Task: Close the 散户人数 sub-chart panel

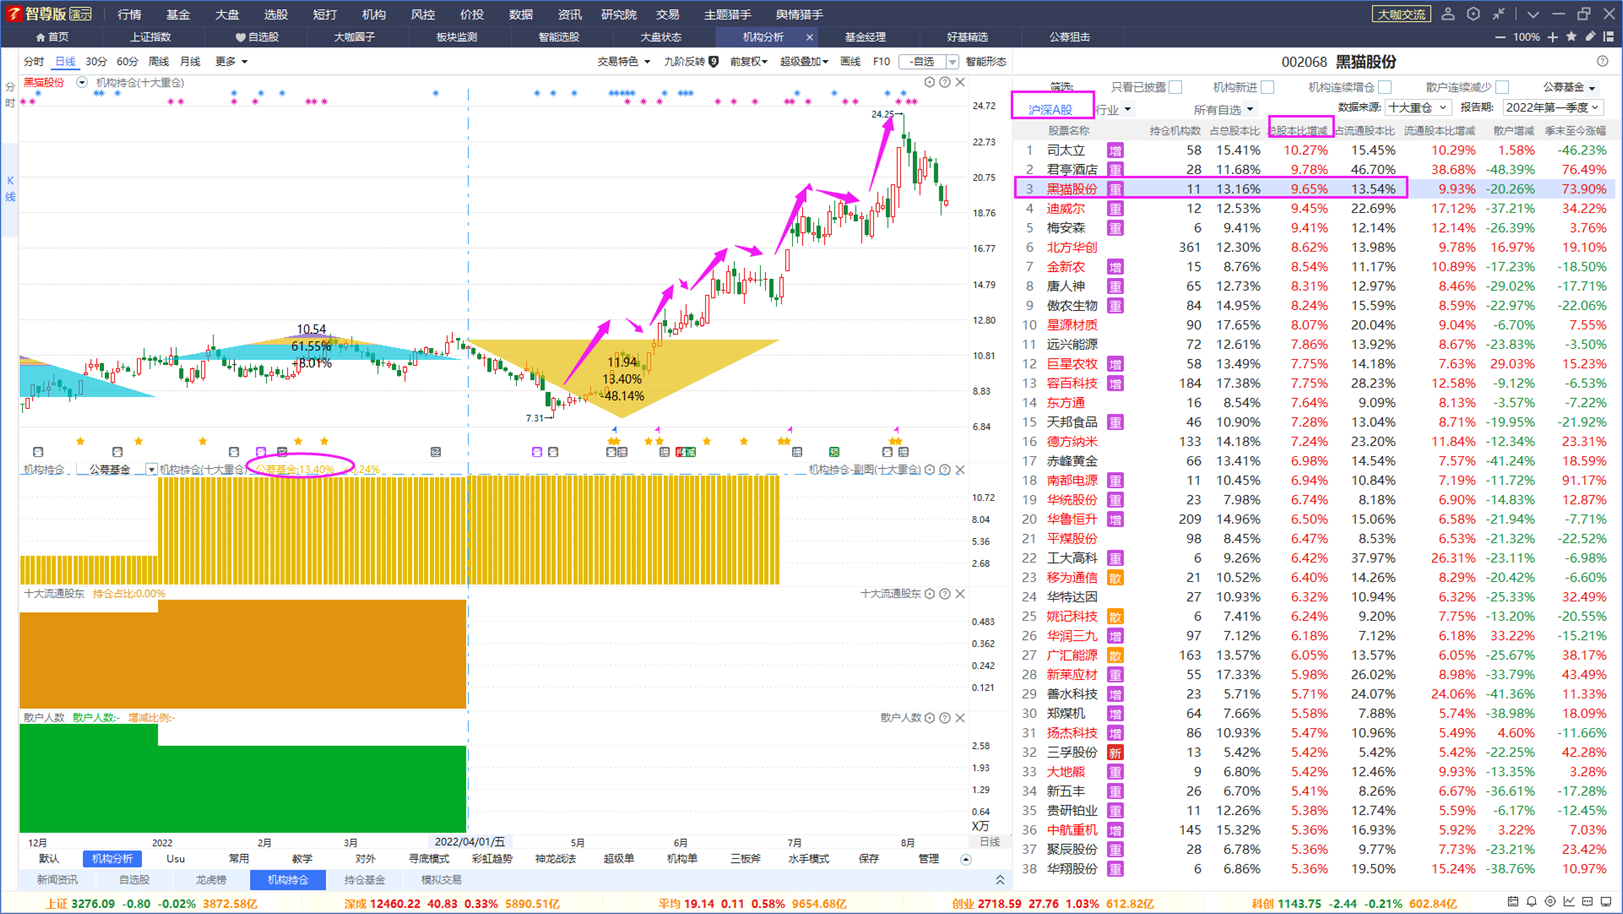Action: (x=960, y=718)
